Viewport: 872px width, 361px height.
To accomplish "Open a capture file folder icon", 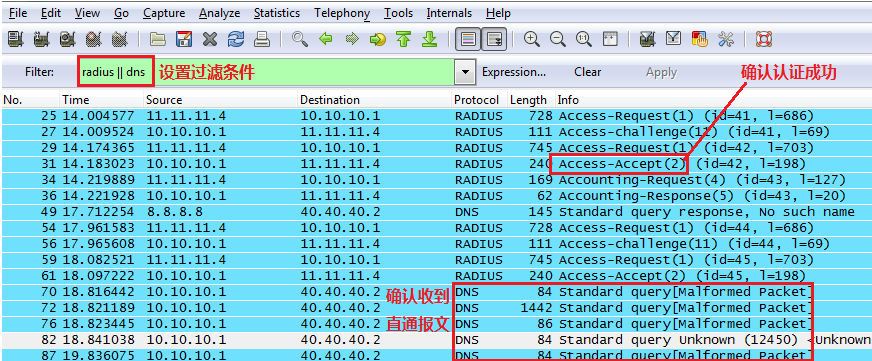I will point(158,39).
